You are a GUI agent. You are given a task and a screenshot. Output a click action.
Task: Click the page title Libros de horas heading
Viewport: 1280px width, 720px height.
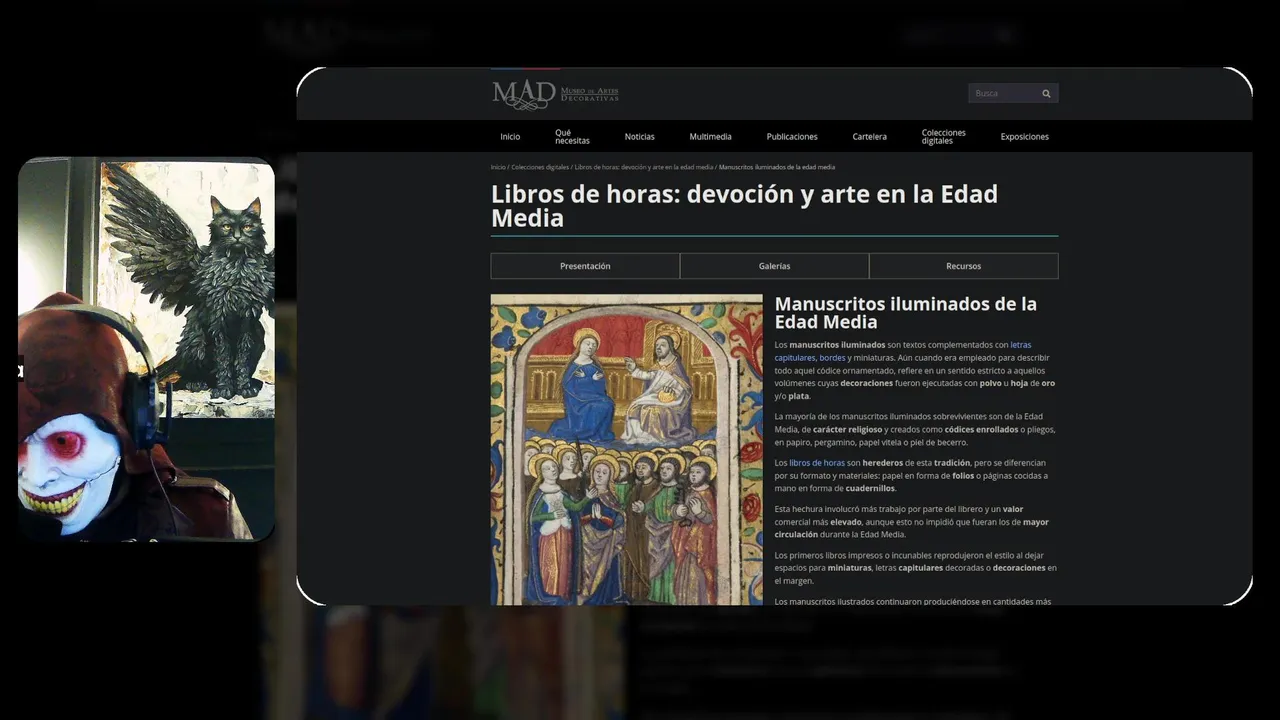point(744,206)
